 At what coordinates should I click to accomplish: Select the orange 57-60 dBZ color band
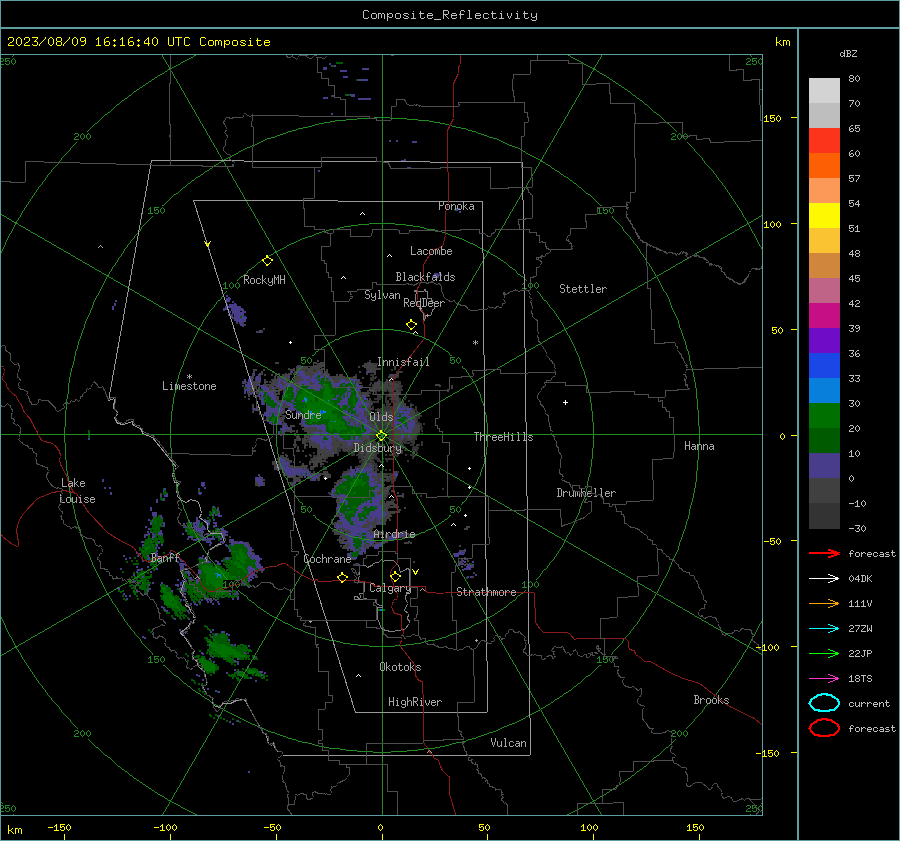[x=824, y=166]
